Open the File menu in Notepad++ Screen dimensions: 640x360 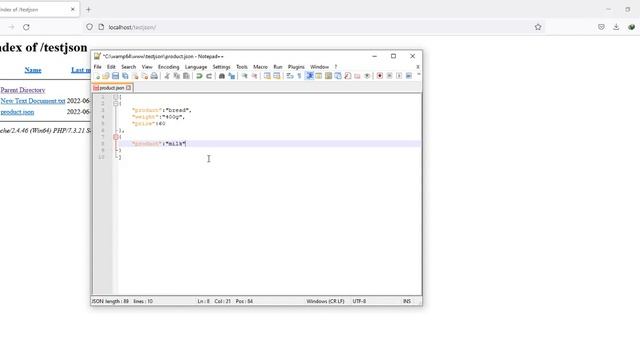click(98, 67)
